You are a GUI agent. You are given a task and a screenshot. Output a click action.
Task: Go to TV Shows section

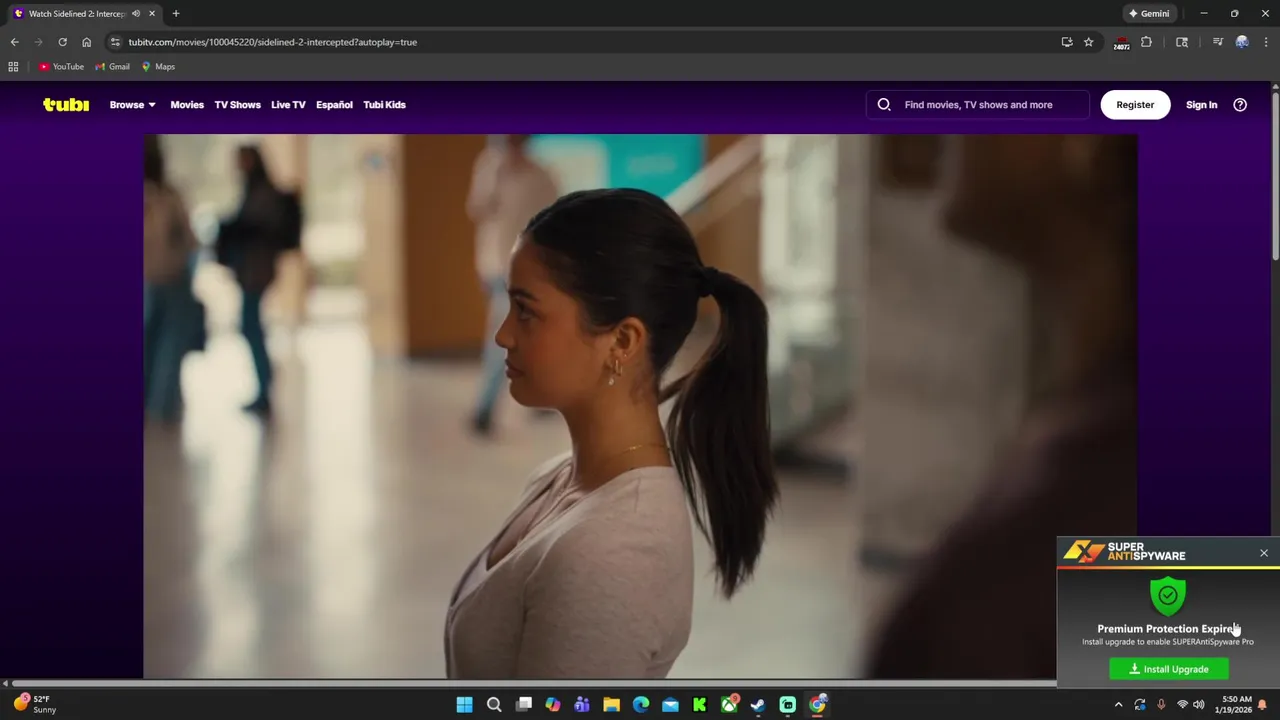pyautogui.click(x=237, y=104)
